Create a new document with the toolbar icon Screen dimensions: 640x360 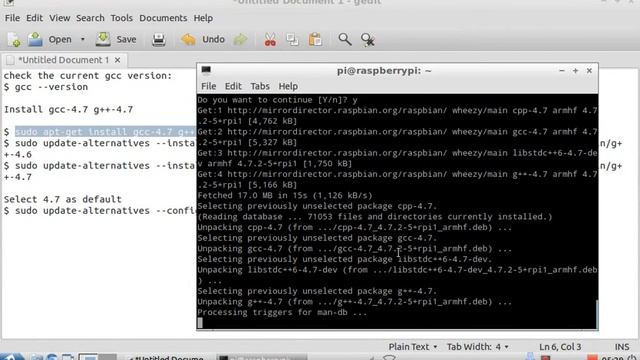coord(14,40)
